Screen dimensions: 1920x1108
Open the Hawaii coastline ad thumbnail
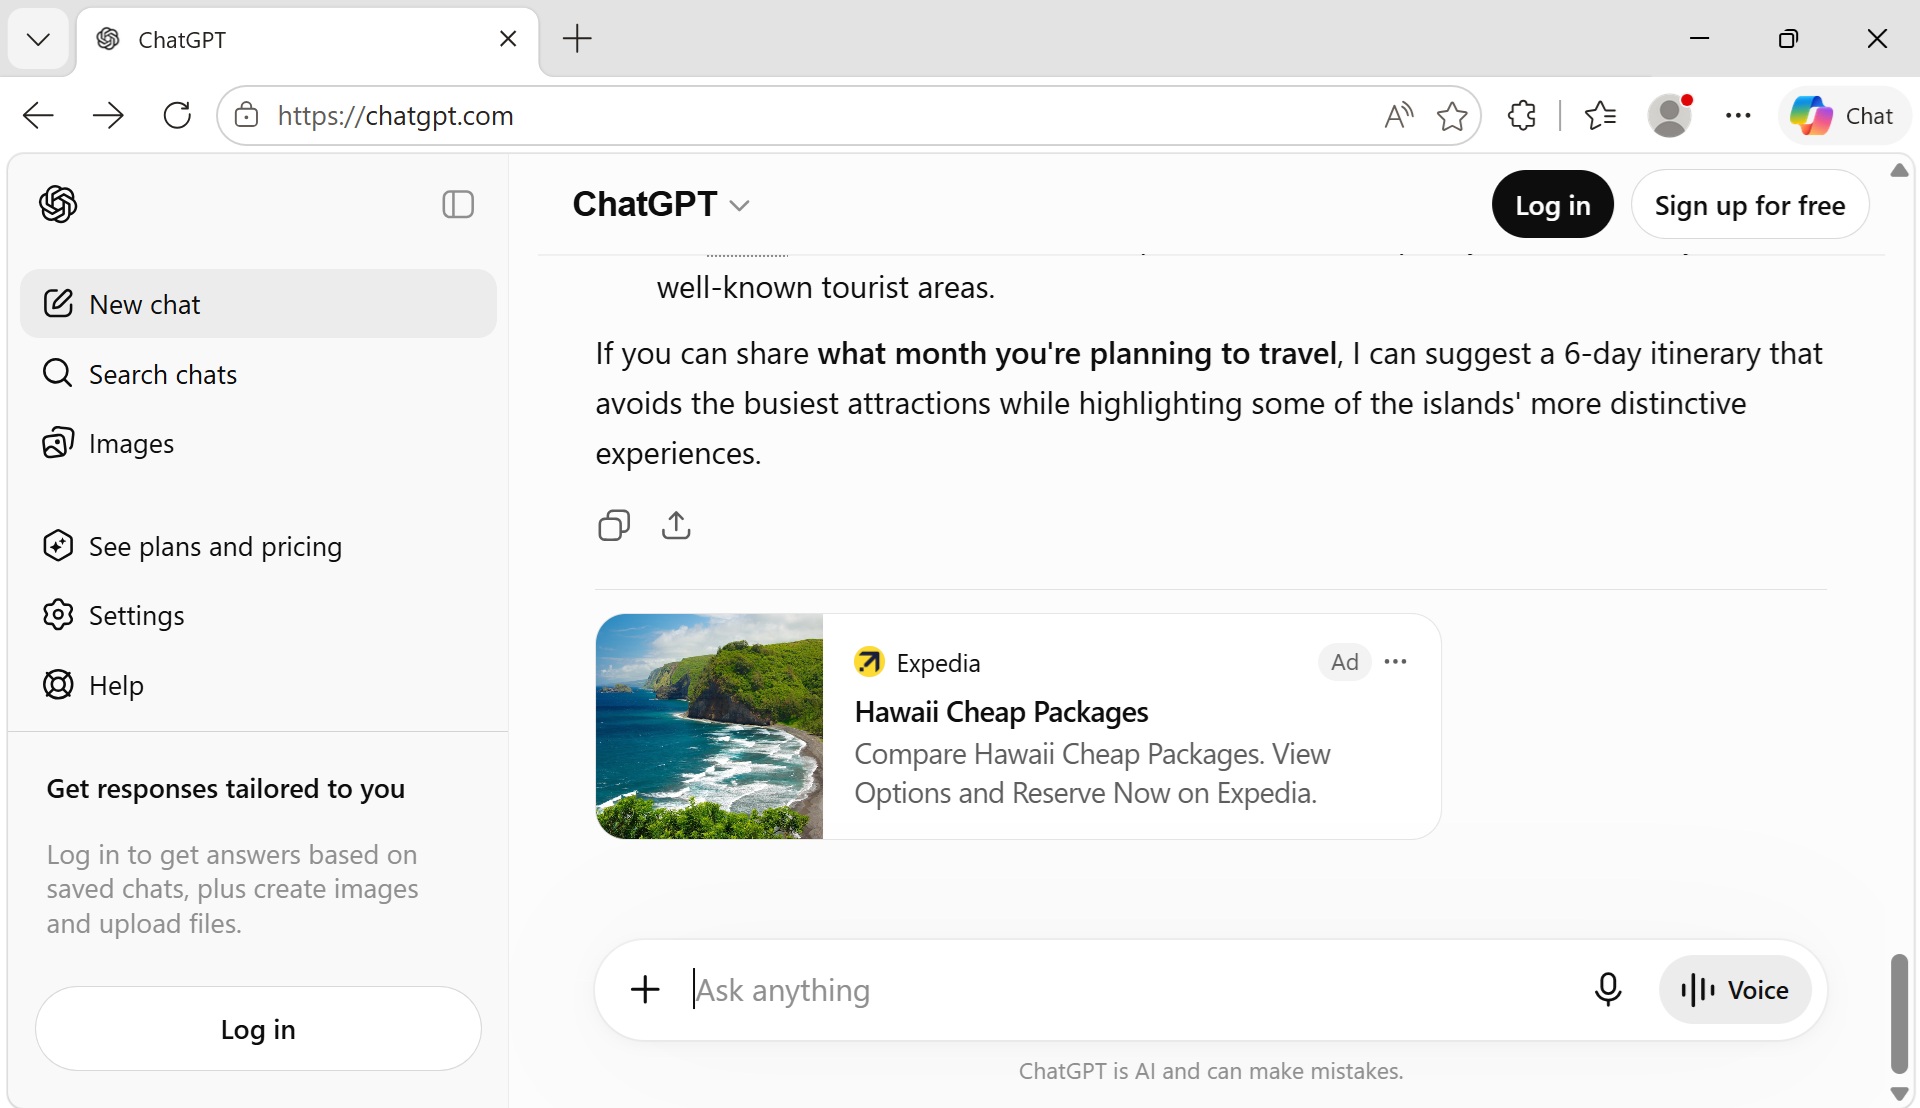709,726
